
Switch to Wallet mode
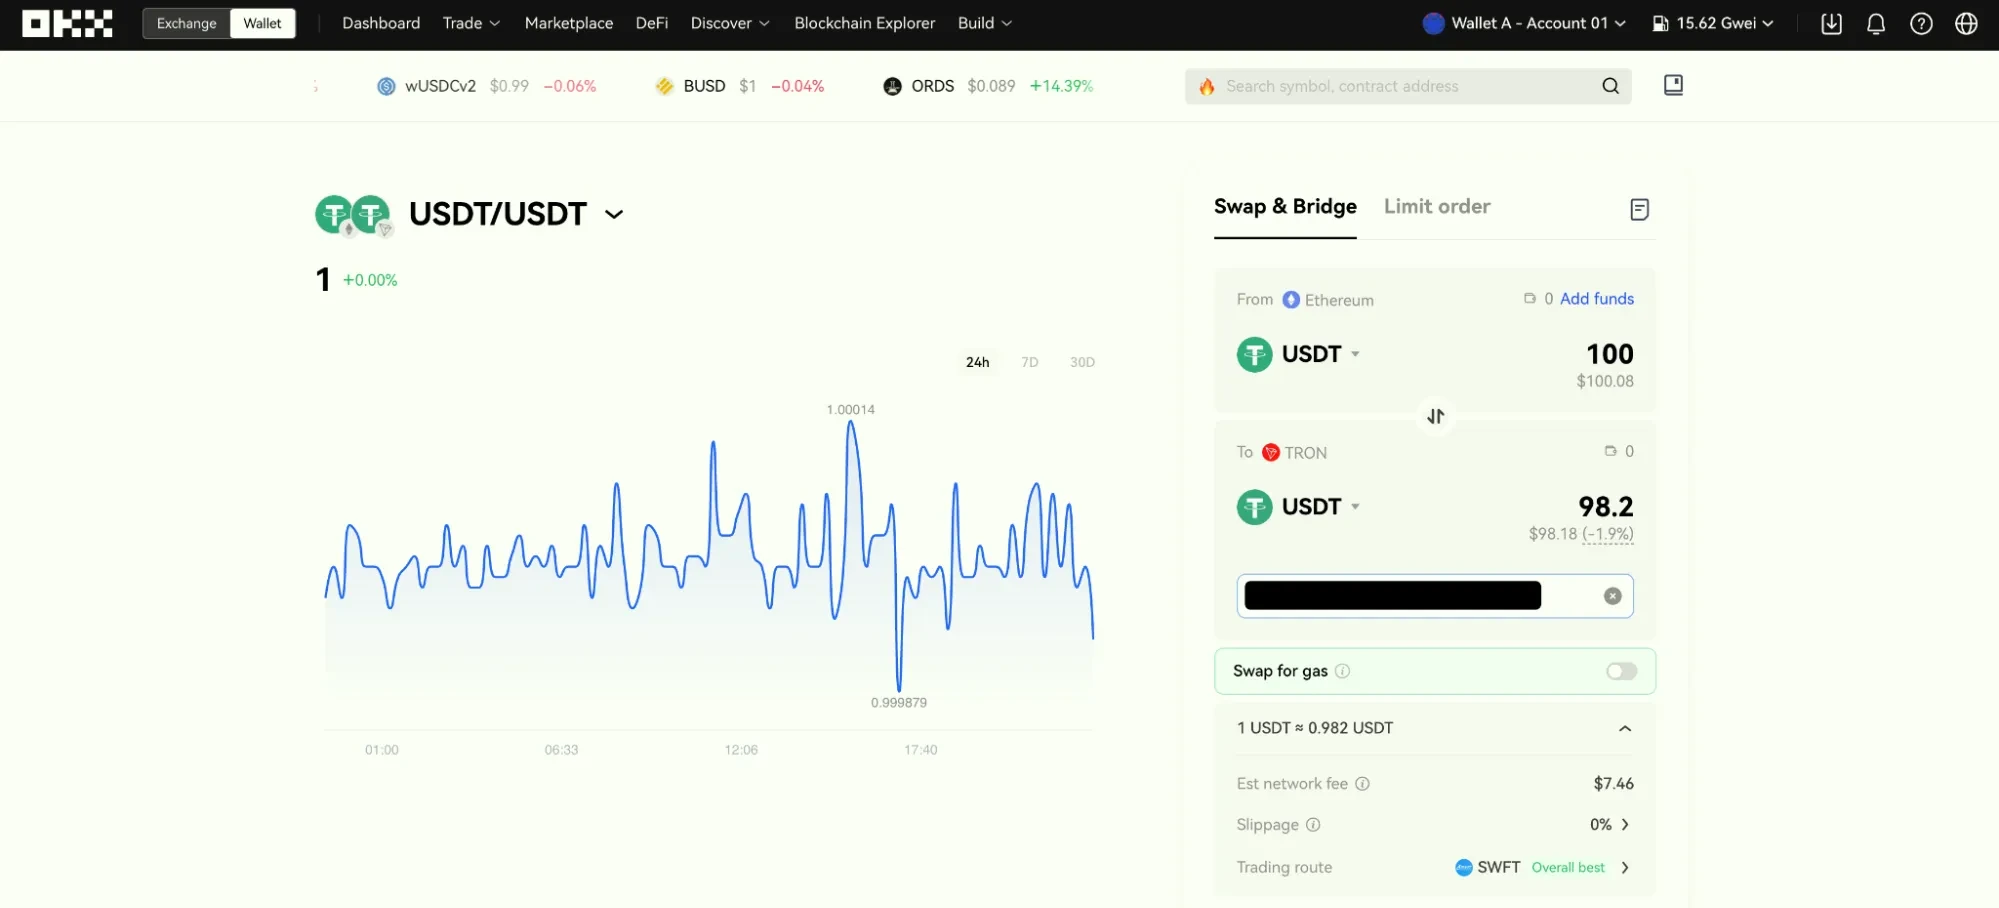[x=262, y=23]
